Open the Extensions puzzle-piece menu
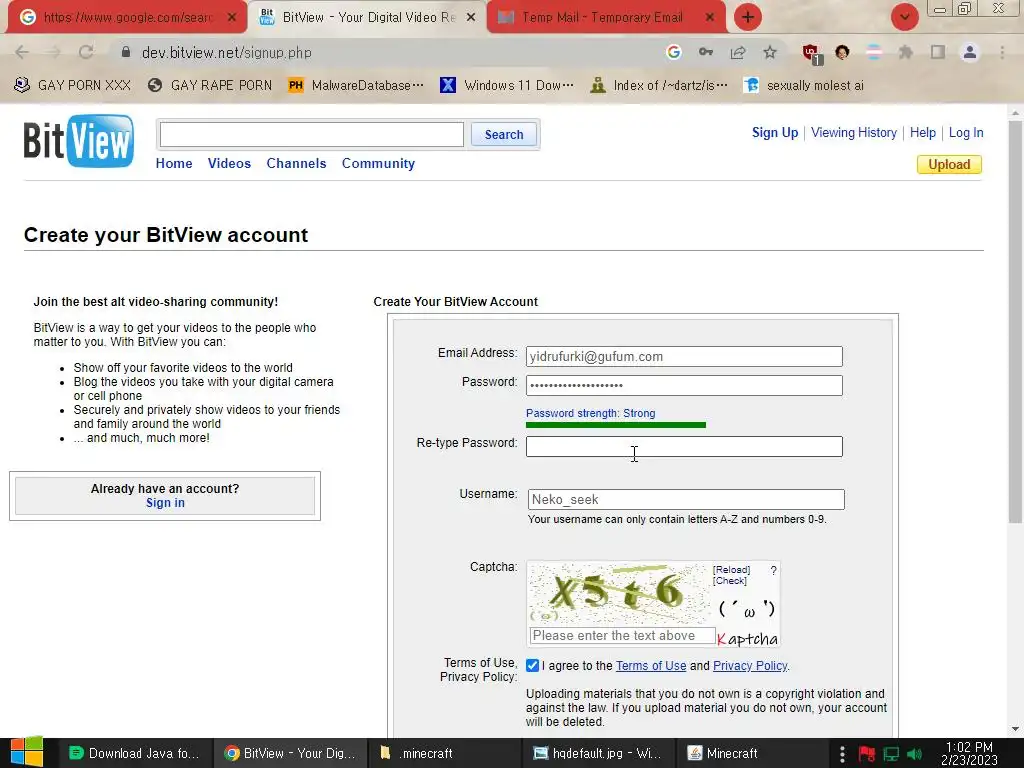Viewport: 1024px width, 768px height. 905,52
